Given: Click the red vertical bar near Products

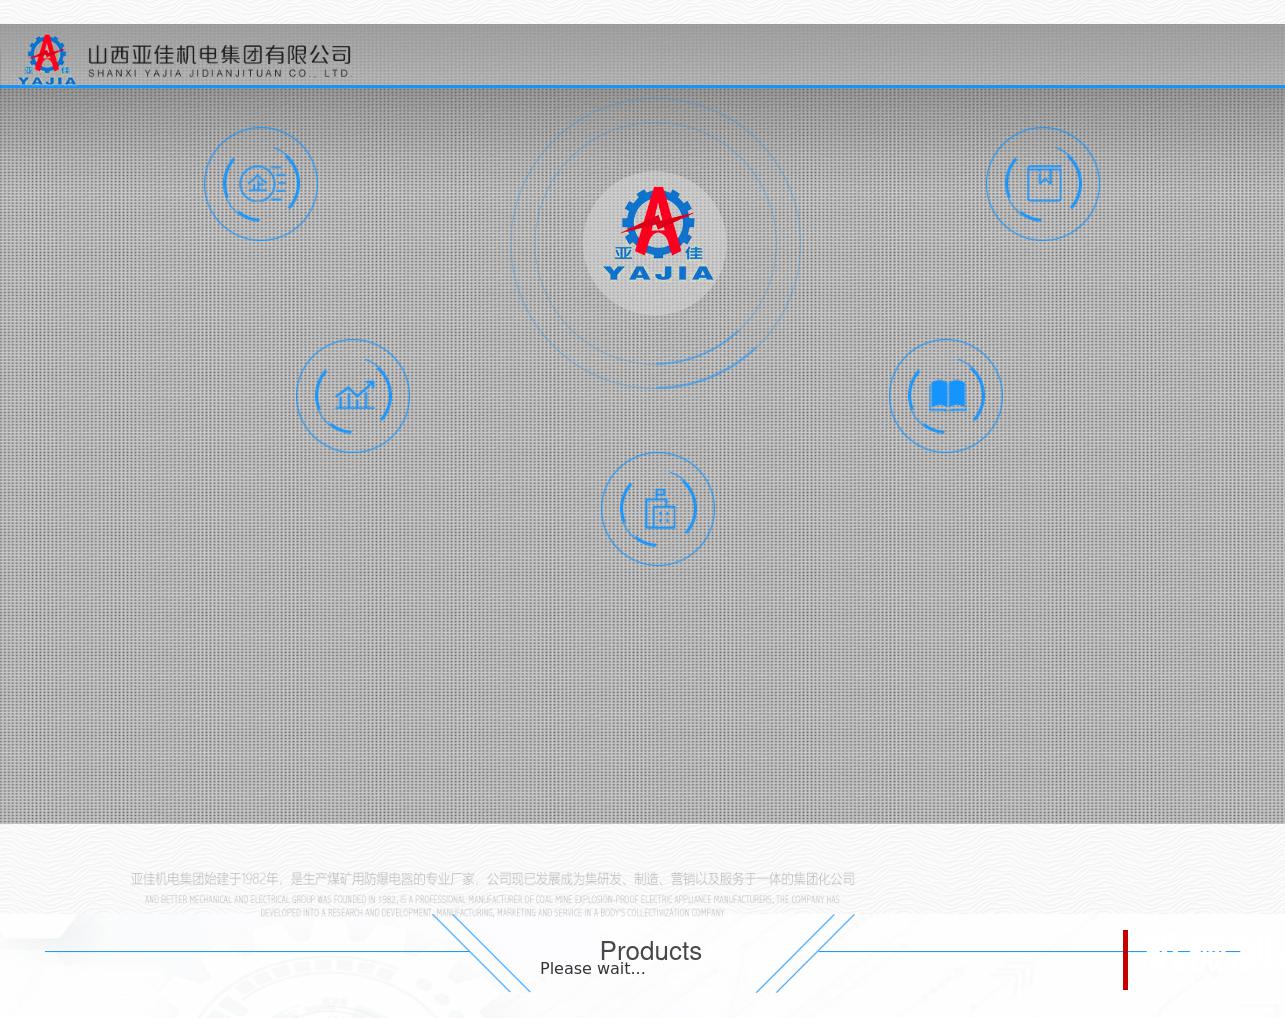Looking at the screenshot, I should pyautogui.click(x=1125, y=960).
